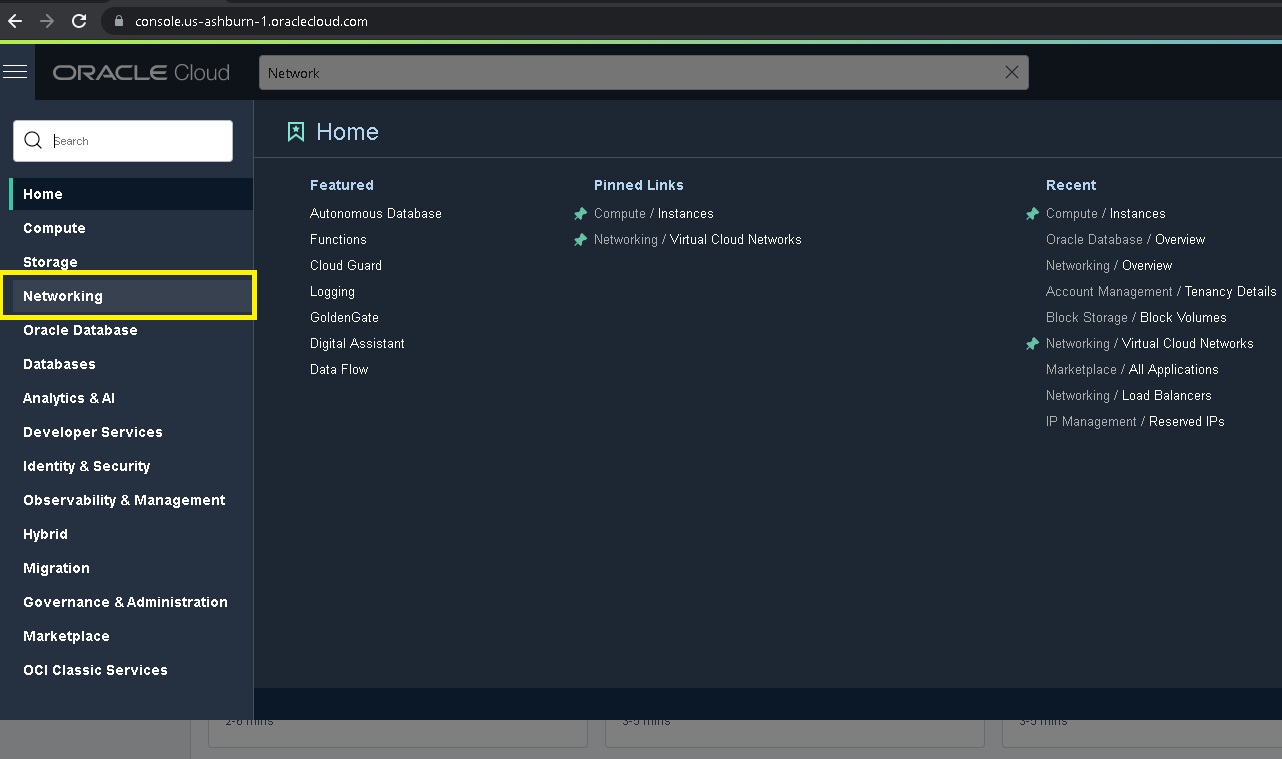Click the Home bookmark icon
Viewport: 1282px width, 759px height.
pyautogui.click(x=296, y=132)
